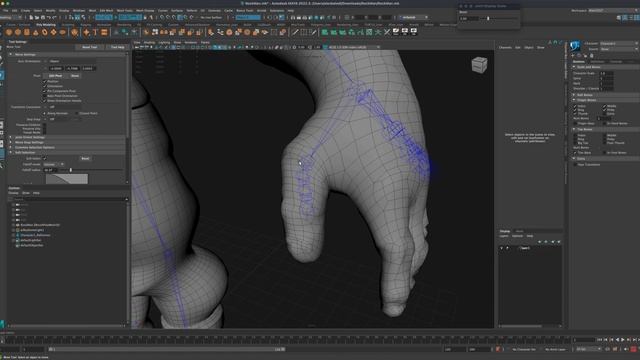Click Reset button next to Edit Pivot
This screenshot has height=360, width=640.
75,76
